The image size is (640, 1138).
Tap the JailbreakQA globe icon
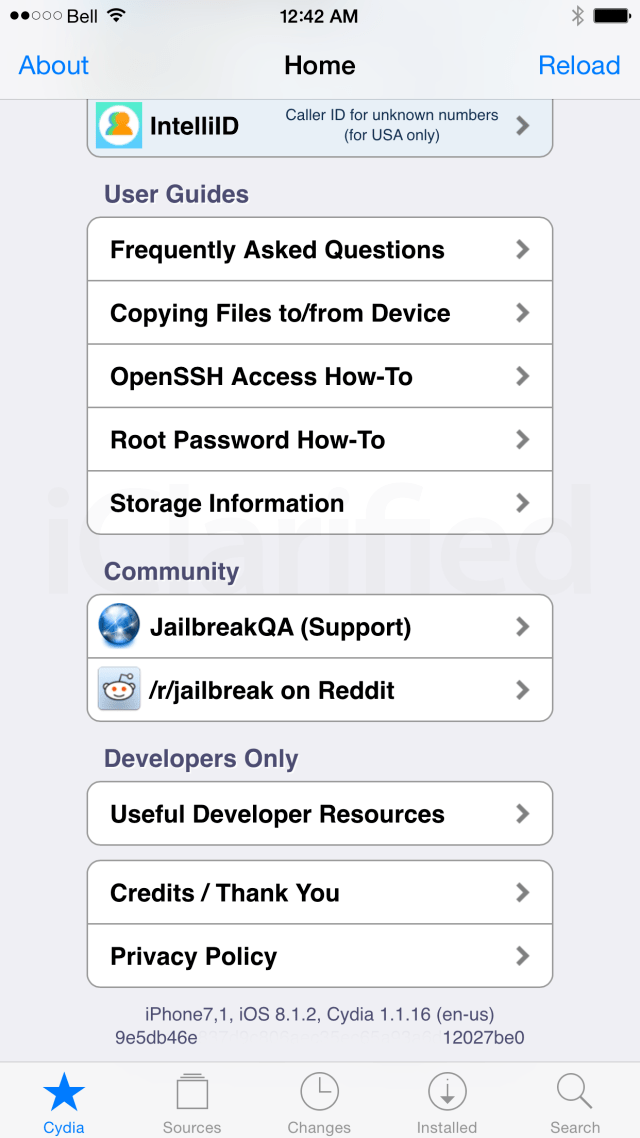[119, 627]
